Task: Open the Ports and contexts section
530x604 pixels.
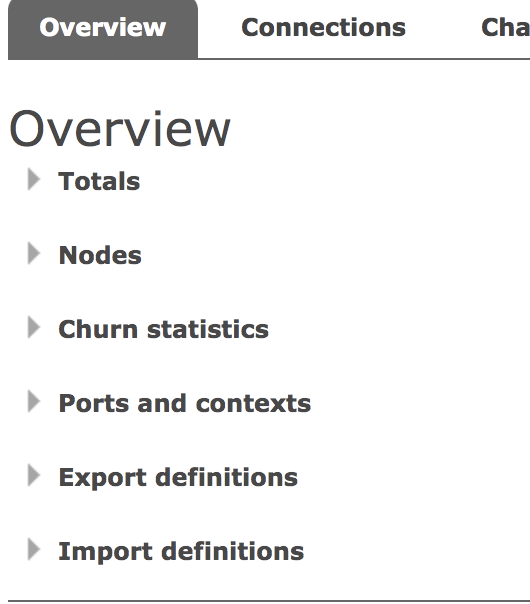Action: pos(184,403)
